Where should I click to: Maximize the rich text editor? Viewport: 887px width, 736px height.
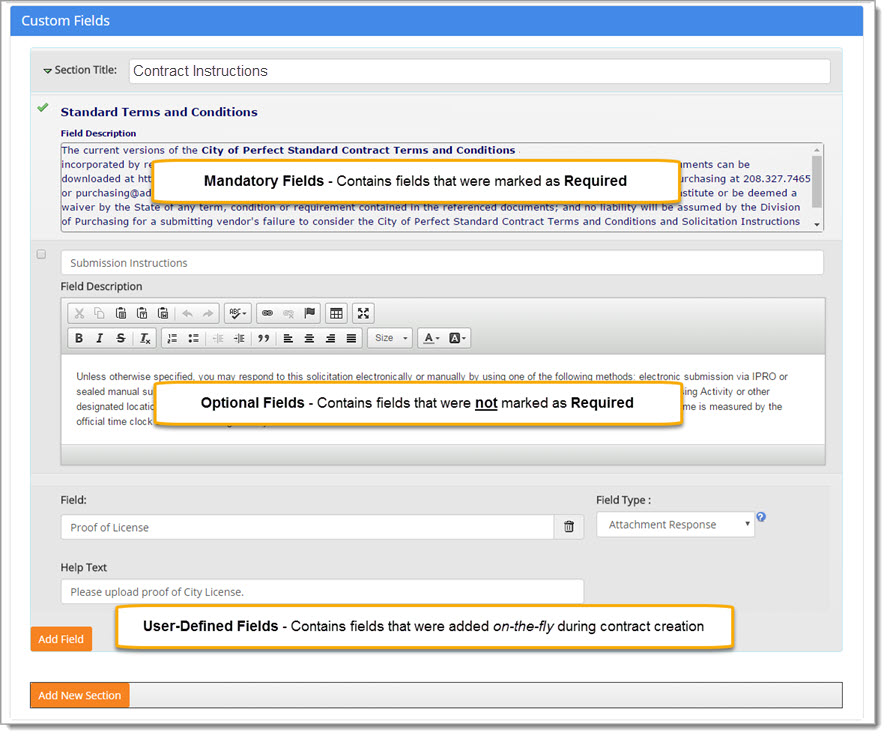tap(364, 313)
